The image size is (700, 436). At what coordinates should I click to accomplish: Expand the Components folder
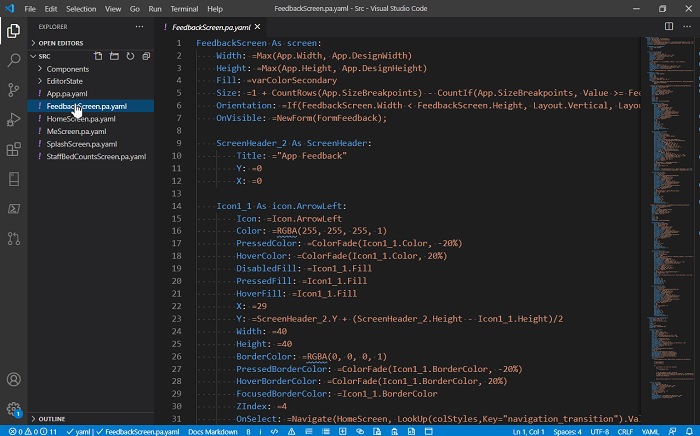click(68, 69)
